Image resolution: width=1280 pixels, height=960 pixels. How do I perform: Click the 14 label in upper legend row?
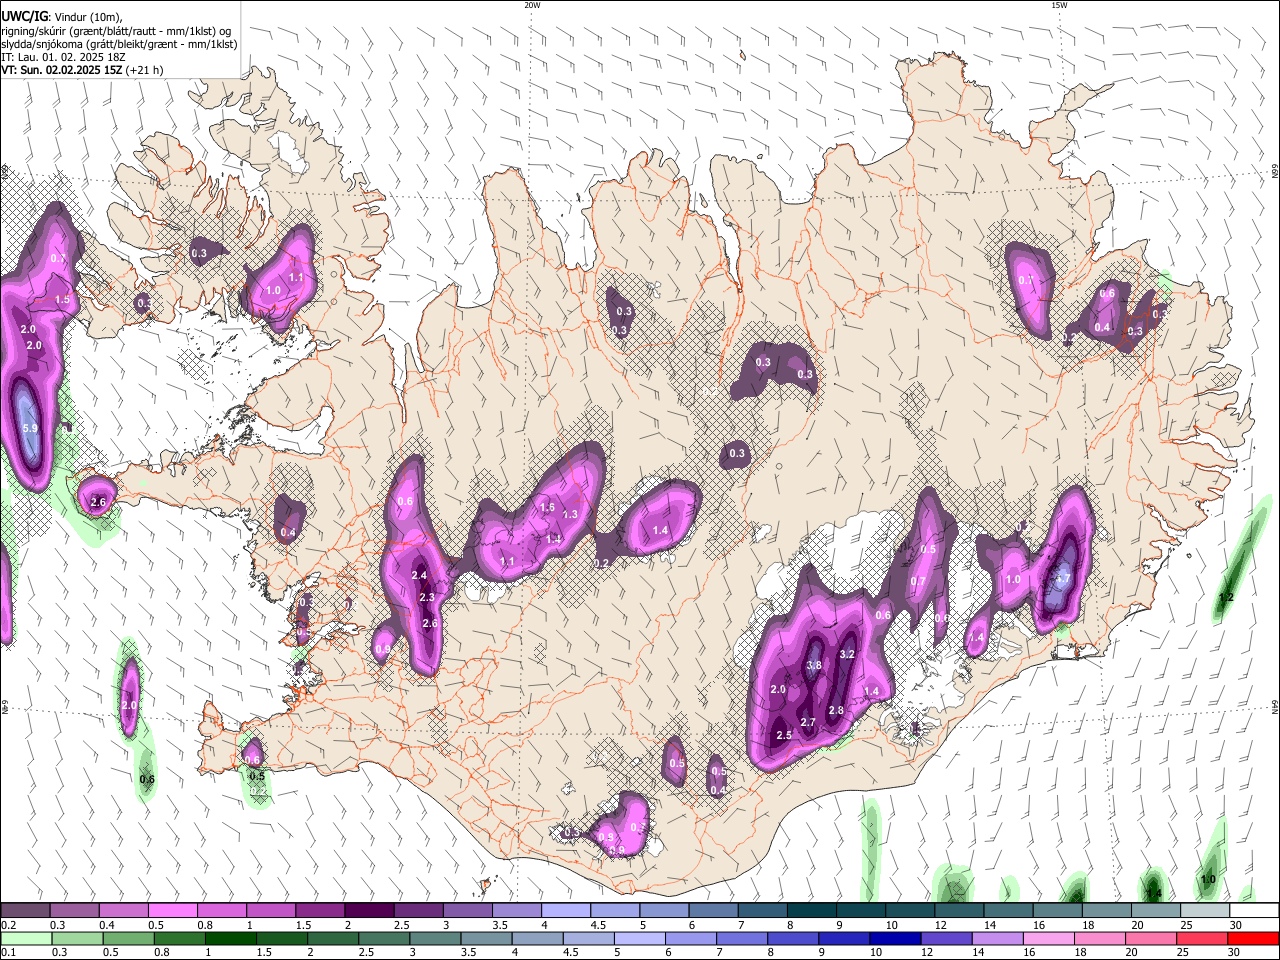[989, 925]
